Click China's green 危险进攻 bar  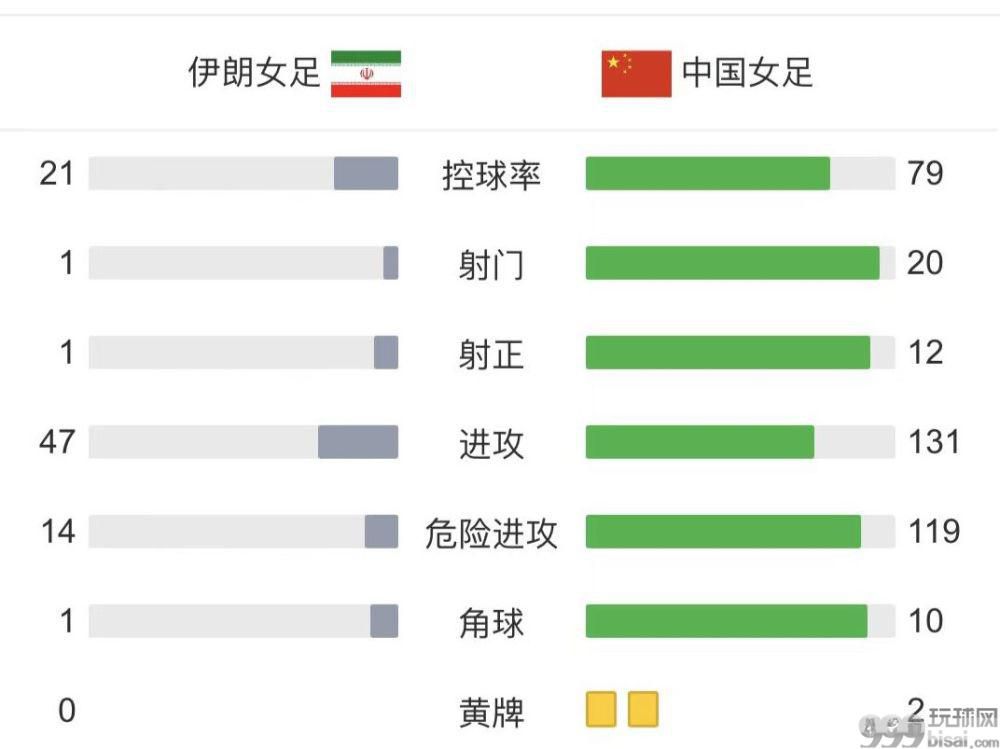[723, 531]
